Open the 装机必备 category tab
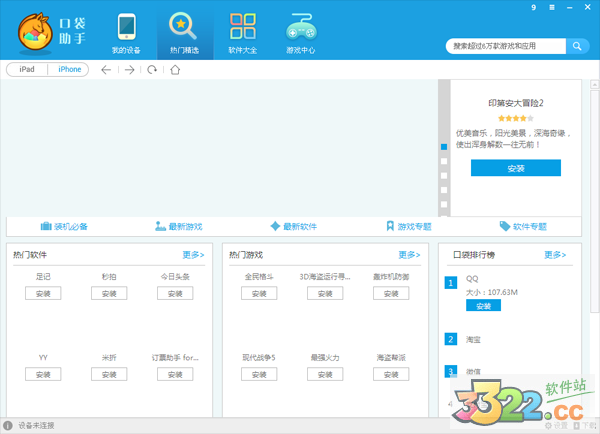Viewport: 600px width, 434px height. tap(64, 227)
